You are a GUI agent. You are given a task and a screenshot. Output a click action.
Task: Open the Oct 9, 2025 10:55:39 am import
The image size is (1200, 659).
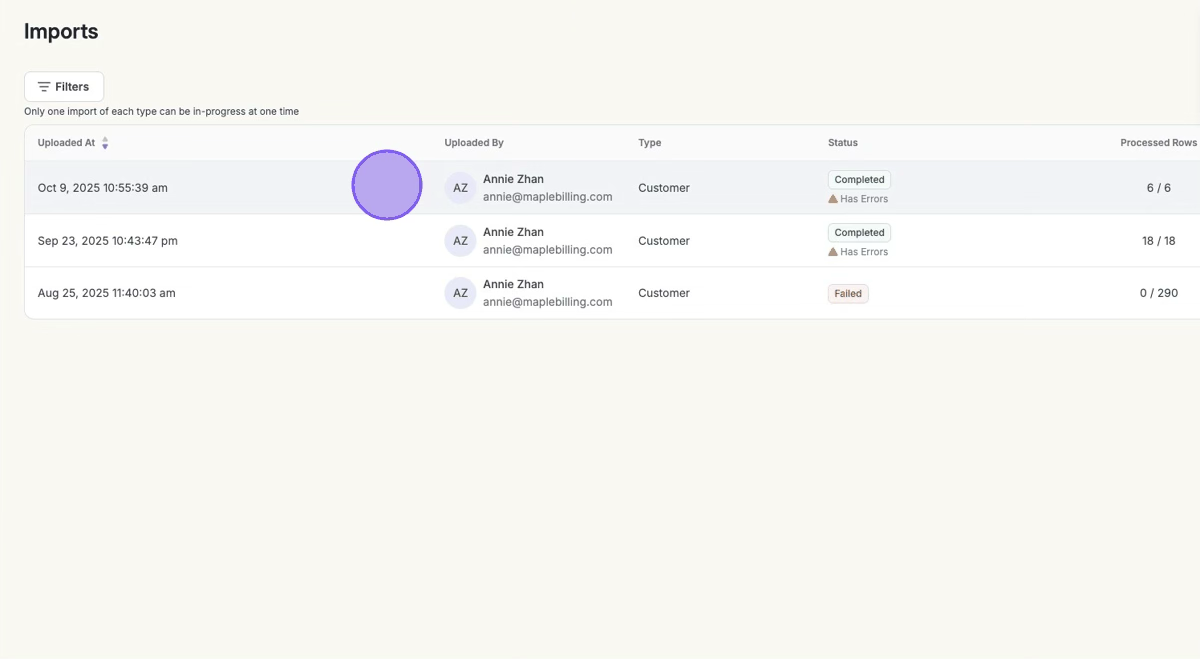[x=103, y=188]
